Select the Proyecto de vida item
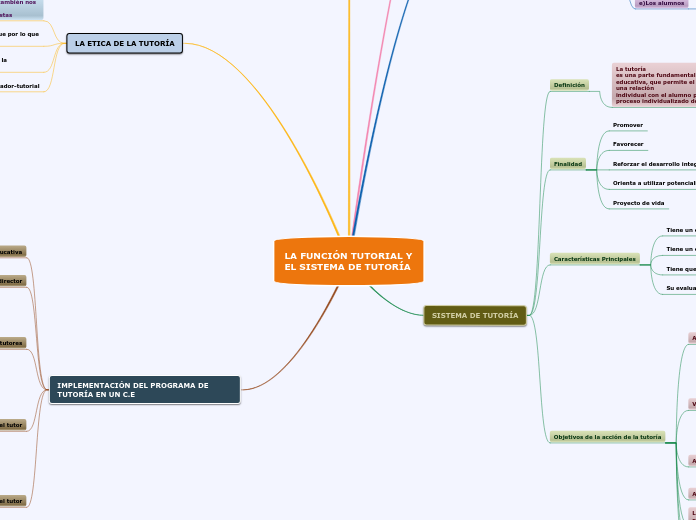The width and height of the screenshot is (696, 520). [x=638, y=203]
